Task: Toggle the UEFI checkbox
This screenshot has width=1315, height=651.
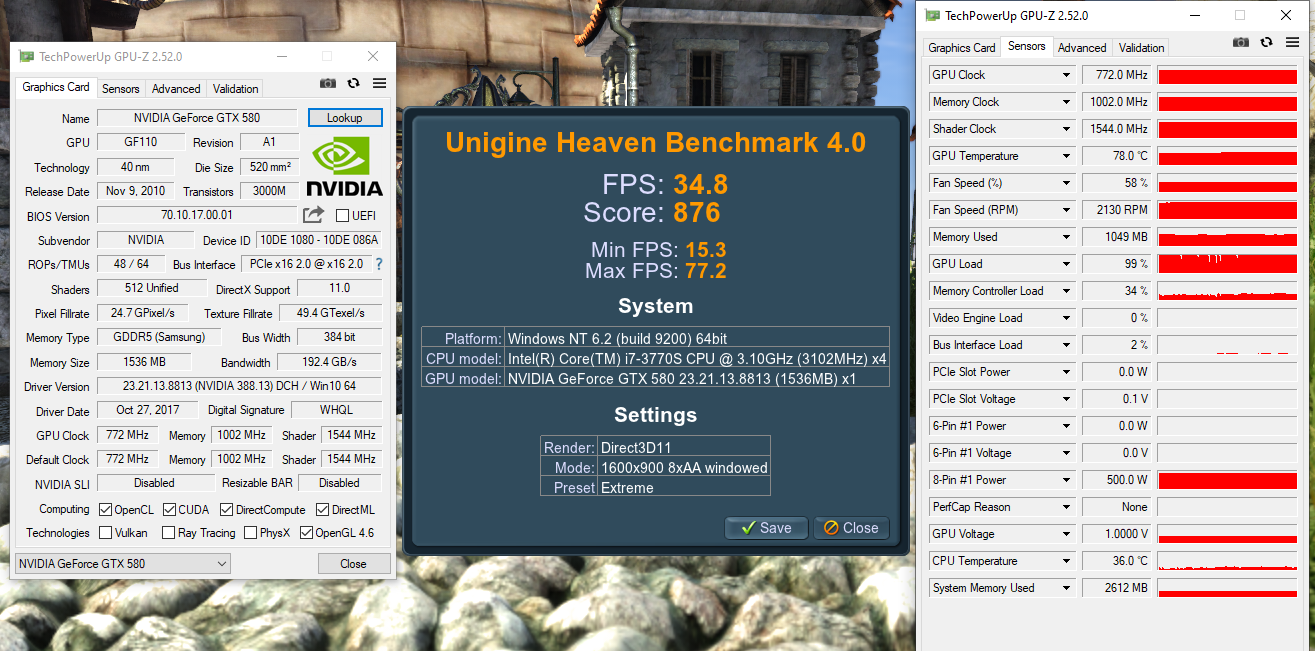Action: [342, 216]
